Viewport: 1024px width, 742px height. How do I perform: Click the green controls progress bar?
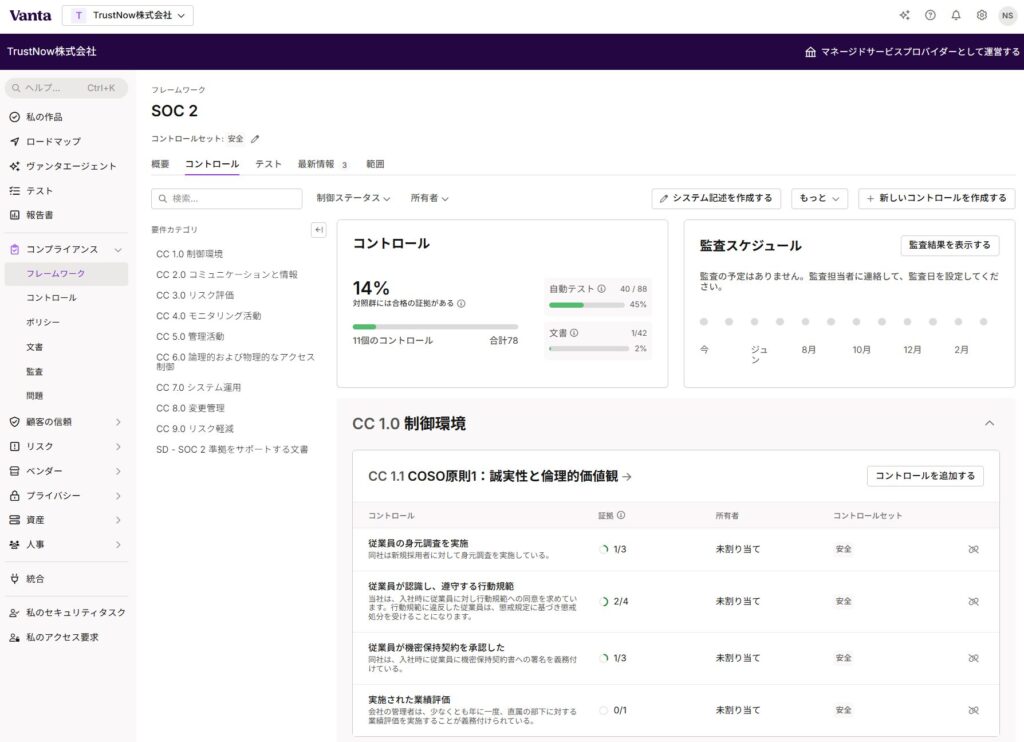tap(435, 326)
